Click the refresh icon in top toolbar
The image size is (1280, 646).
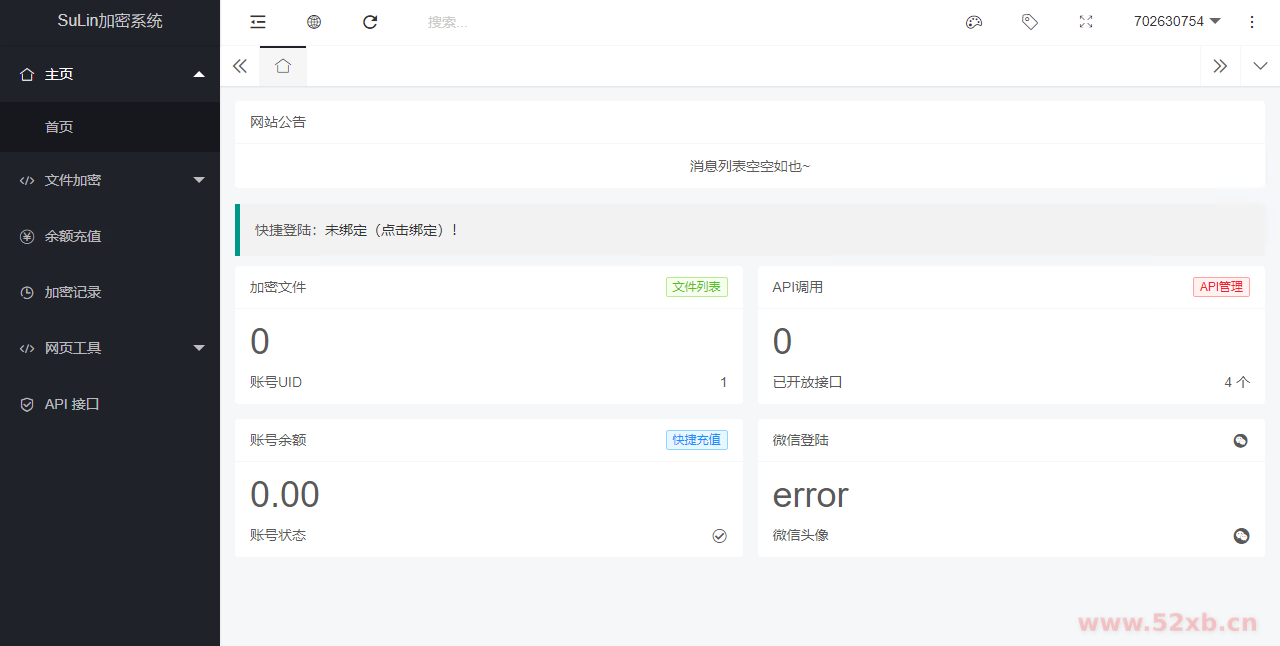click(x=370, y=22)
